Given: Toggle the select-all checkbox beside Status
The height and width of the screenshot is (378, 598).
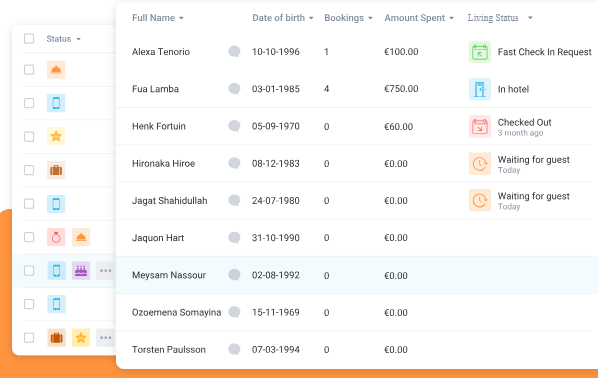Looking at the screenshot, I should point(29,39).
